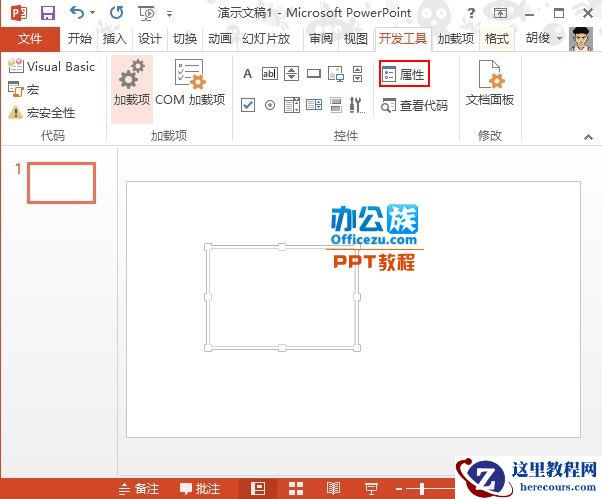Click the top-left handle of the control
This screenshot has height=499, width=602.
[x=208, y=246]
